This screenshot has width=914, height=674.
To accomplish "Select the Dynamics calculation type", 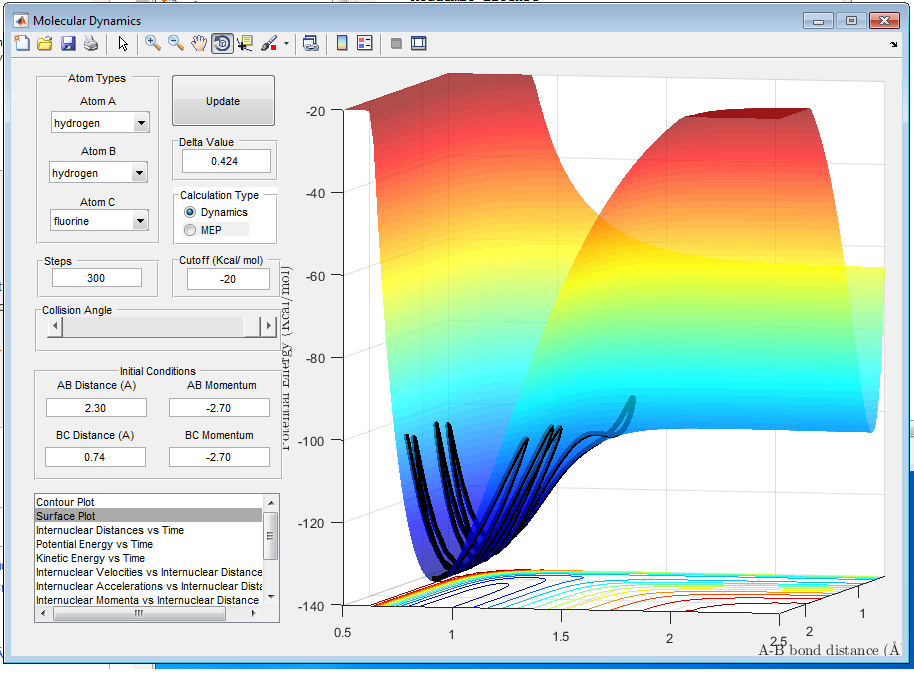I will [190, 212].
